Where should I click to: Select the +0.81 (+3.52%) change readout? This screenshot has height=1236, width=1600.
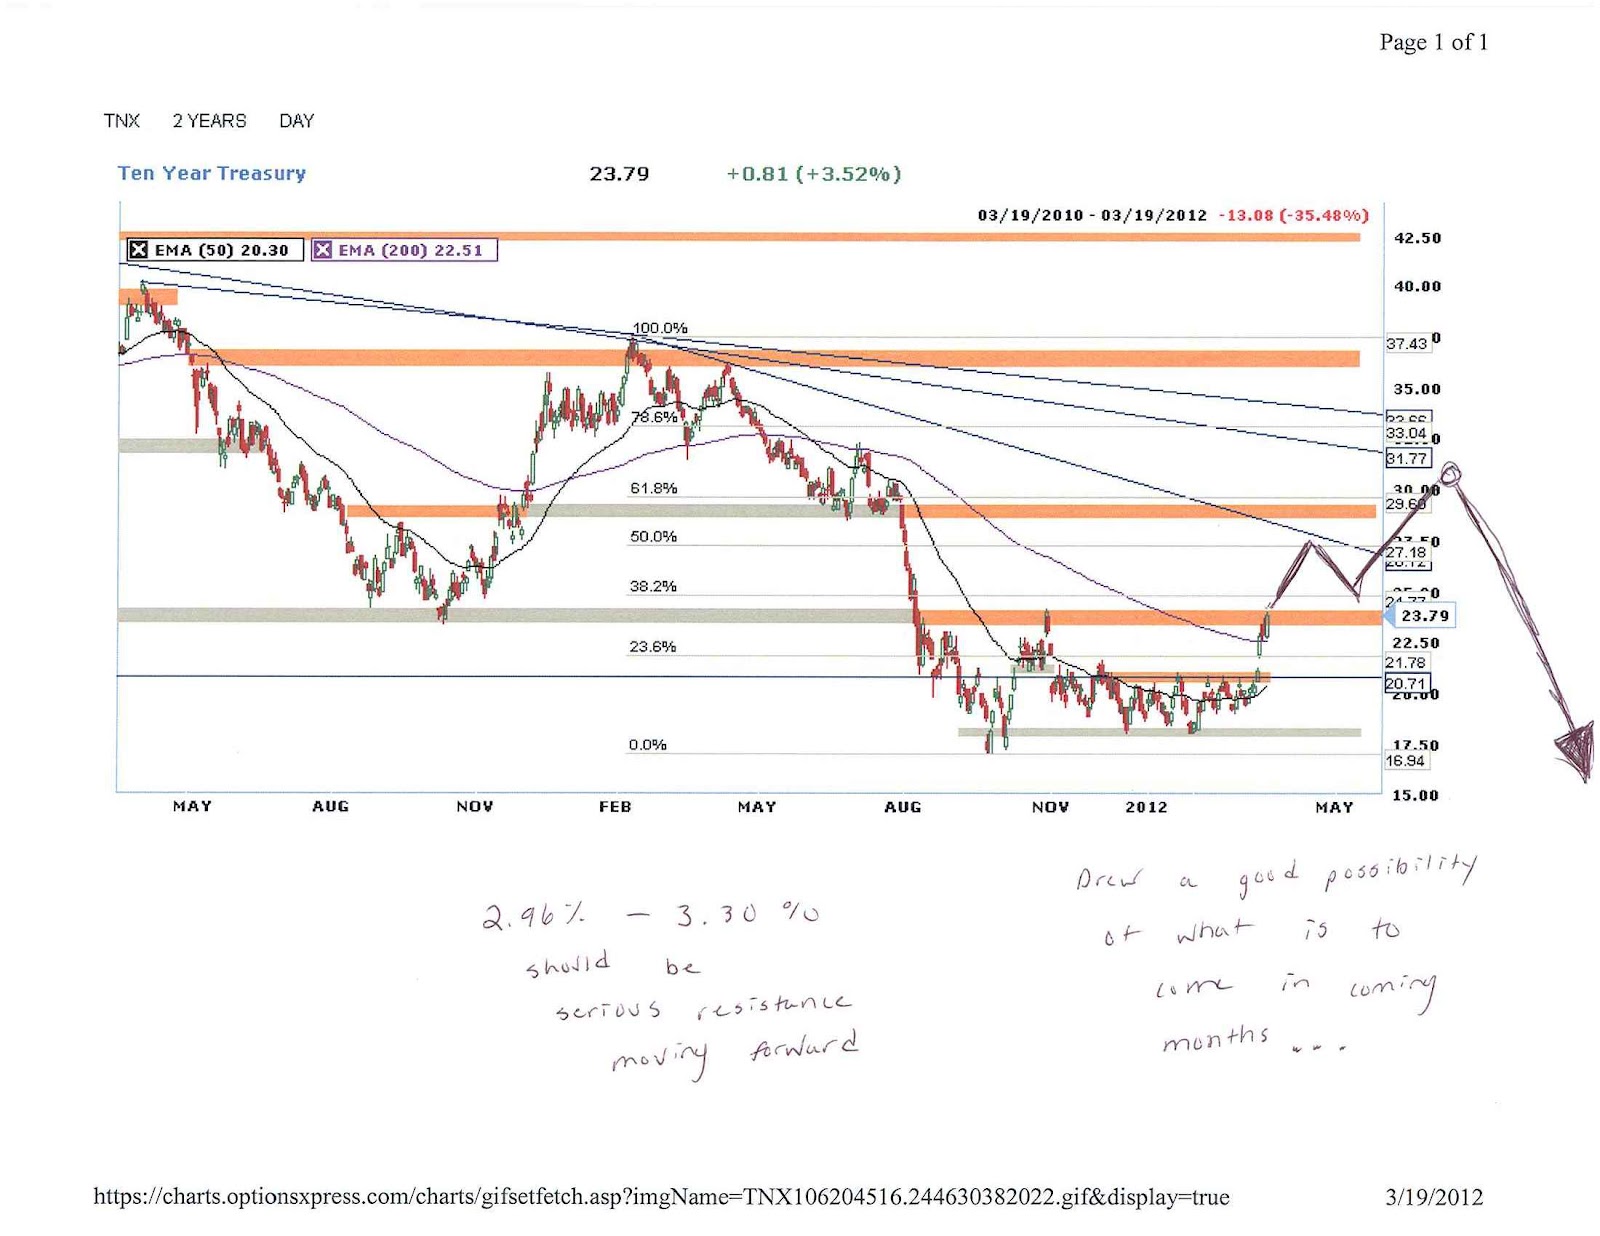point(812,172)
